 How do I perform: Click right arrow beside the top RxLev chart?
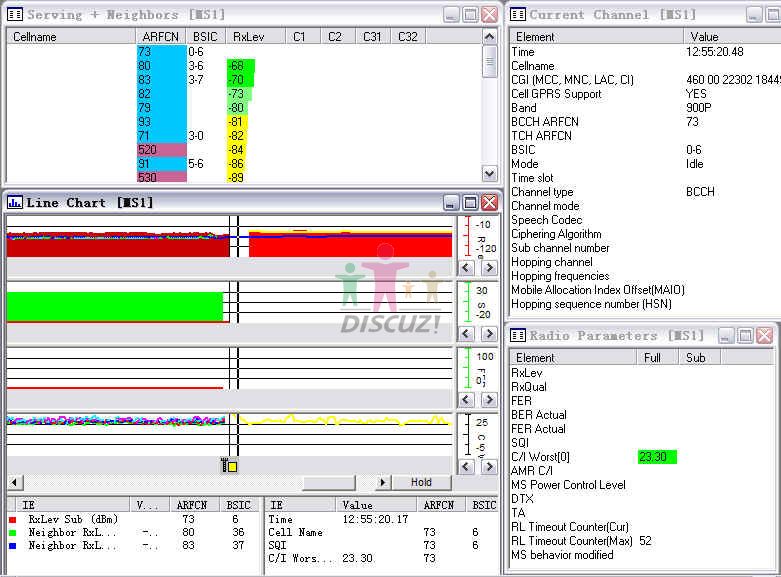tap(486, 268)
